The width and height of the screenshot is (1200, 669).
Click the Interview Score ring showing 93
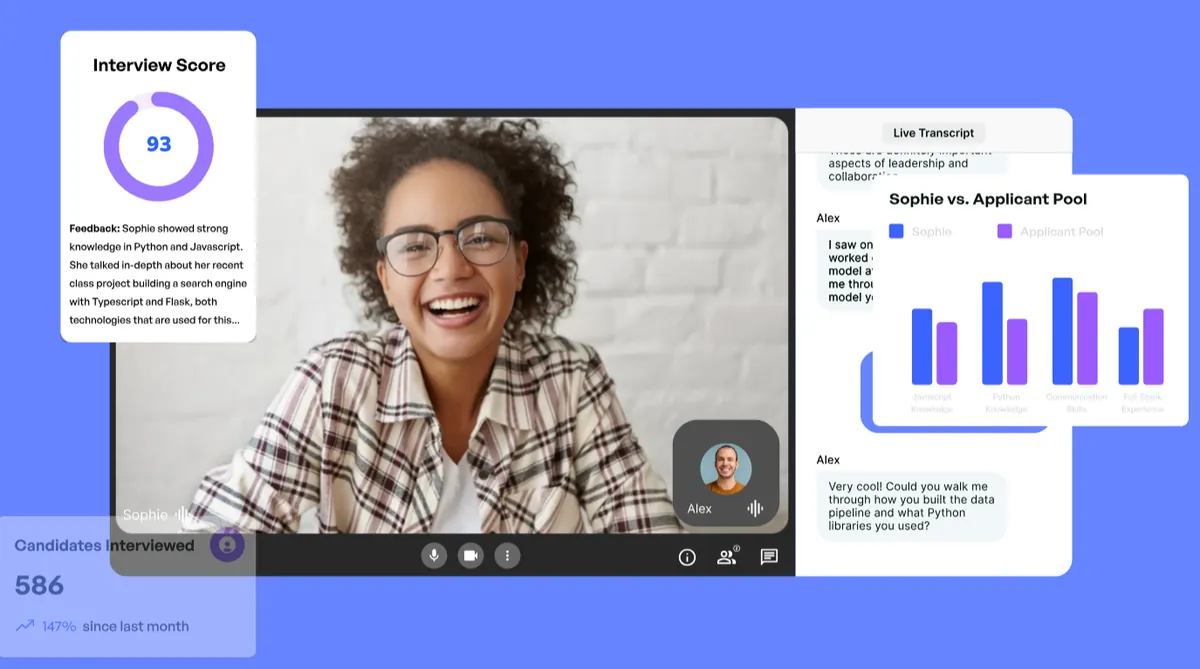coord(159,146)
